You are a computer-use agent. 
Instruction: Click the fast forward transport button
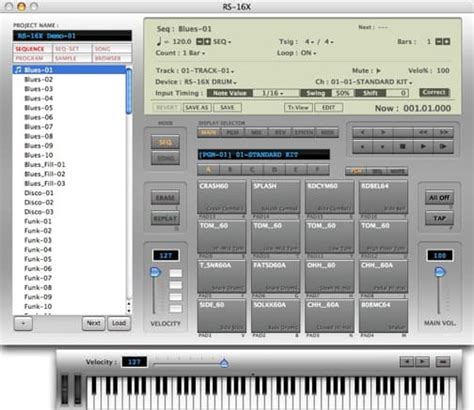coord(443,132)
